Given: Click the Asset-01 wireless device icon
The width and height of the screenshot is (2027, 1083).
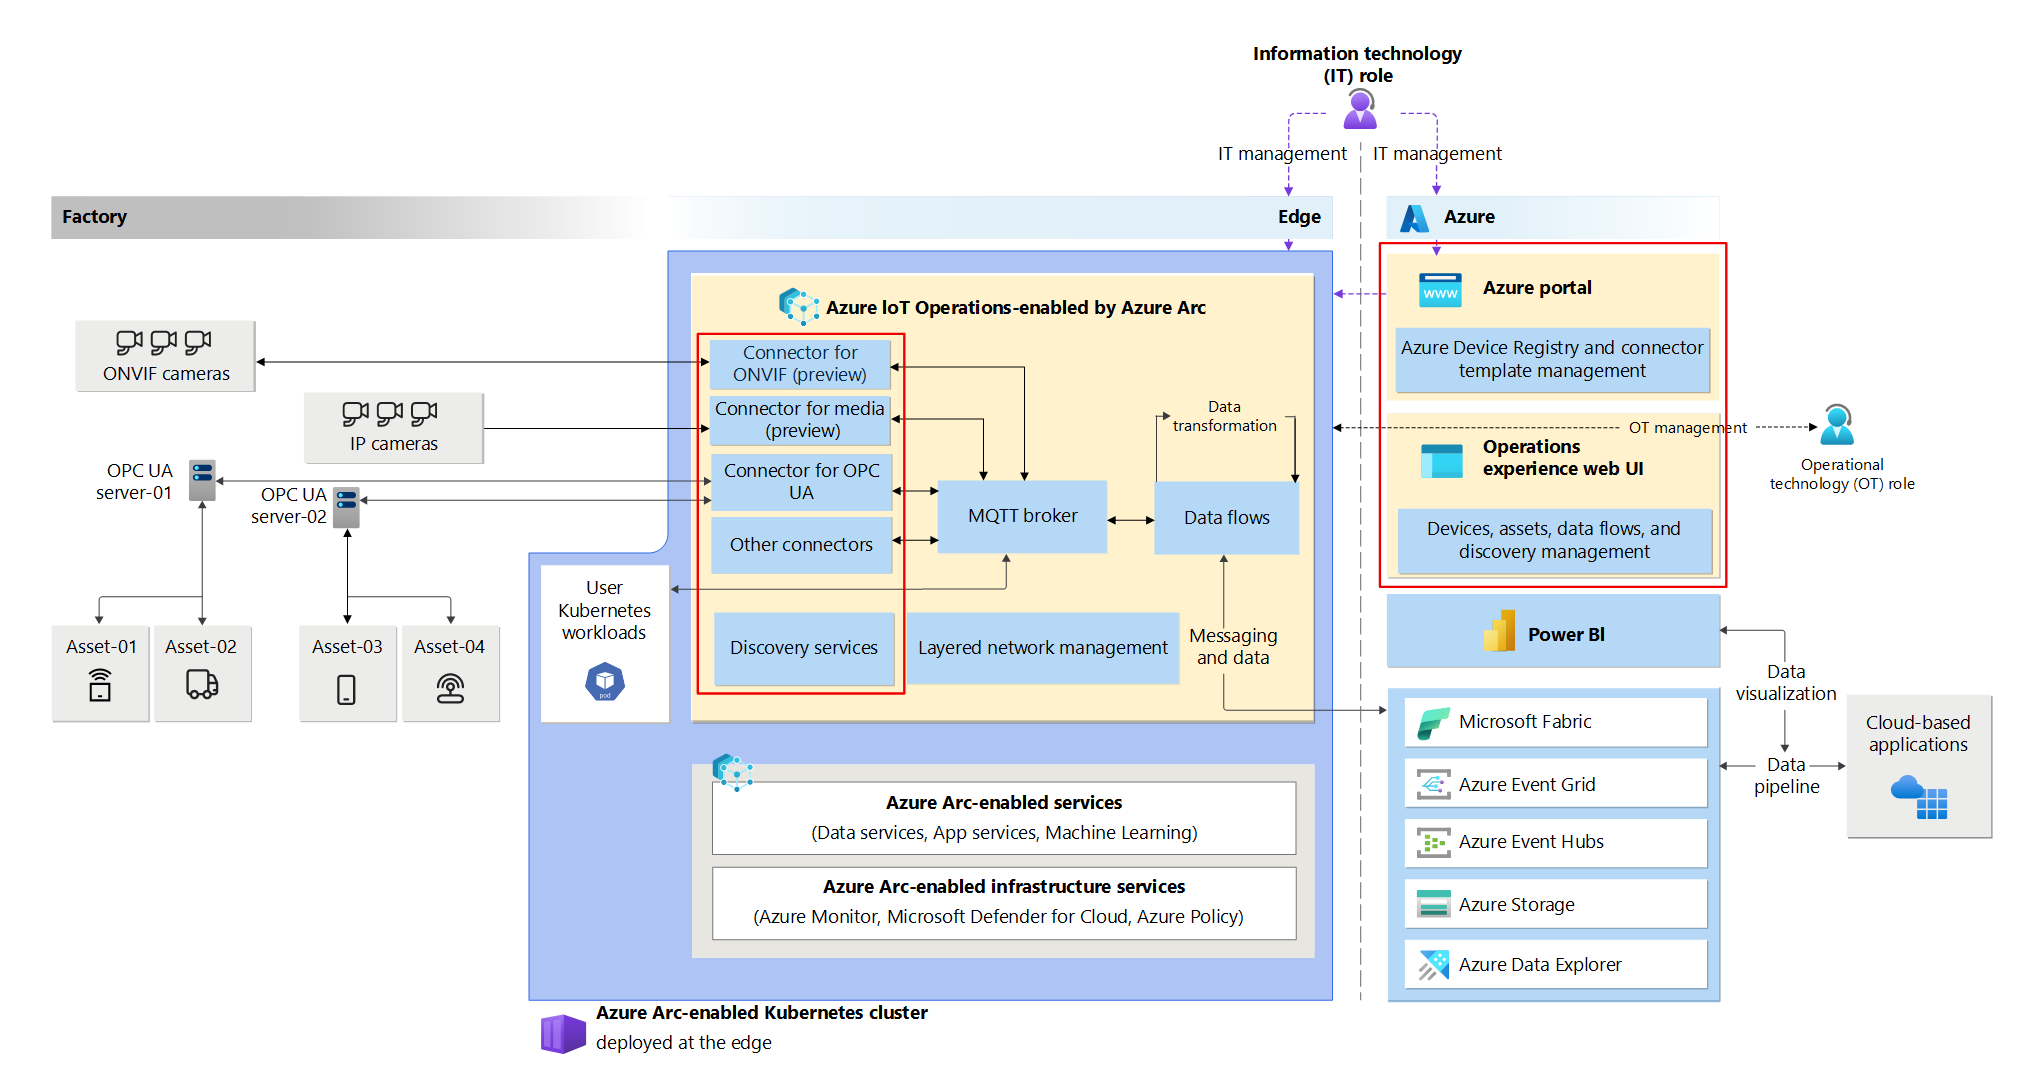Looking at the screenshot, I should 100,686.
